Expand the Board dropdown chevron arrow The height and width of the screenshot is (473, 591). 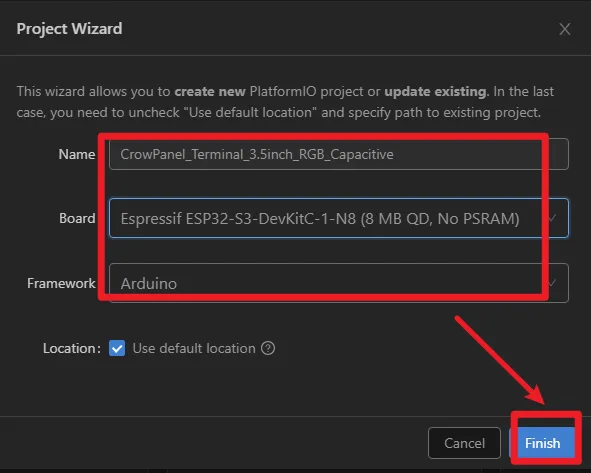coord(553,218)
